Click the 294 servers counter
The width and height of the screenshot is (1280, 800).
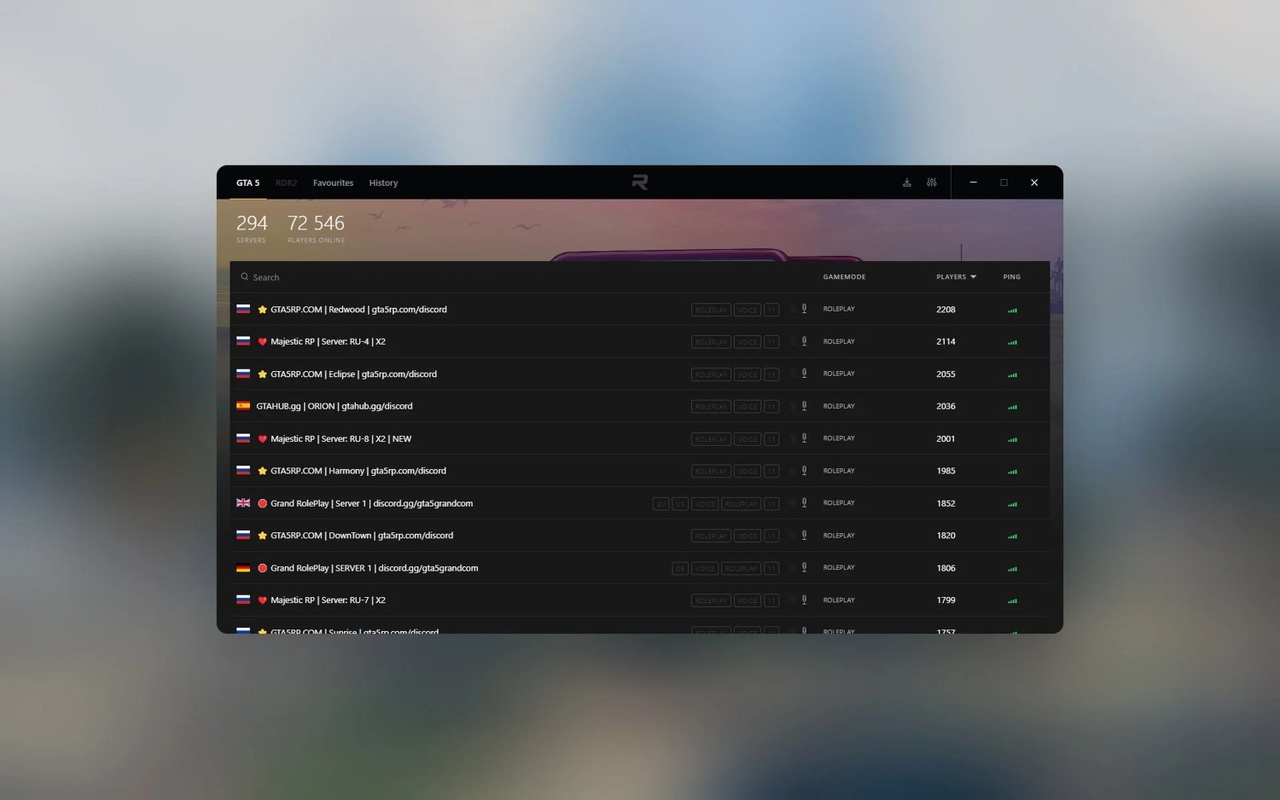coord(252,228)
